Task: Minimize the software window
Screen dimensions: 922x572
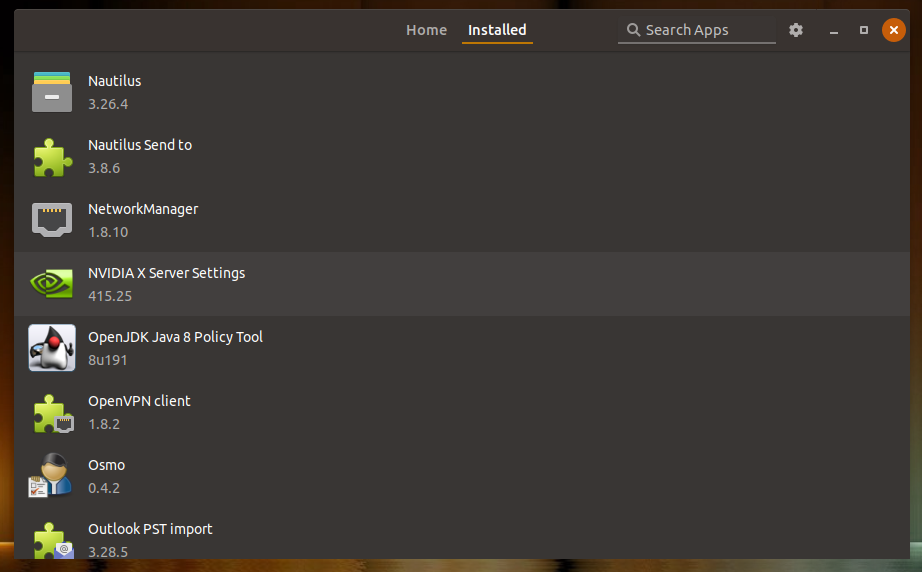Action: coord(833,30)
